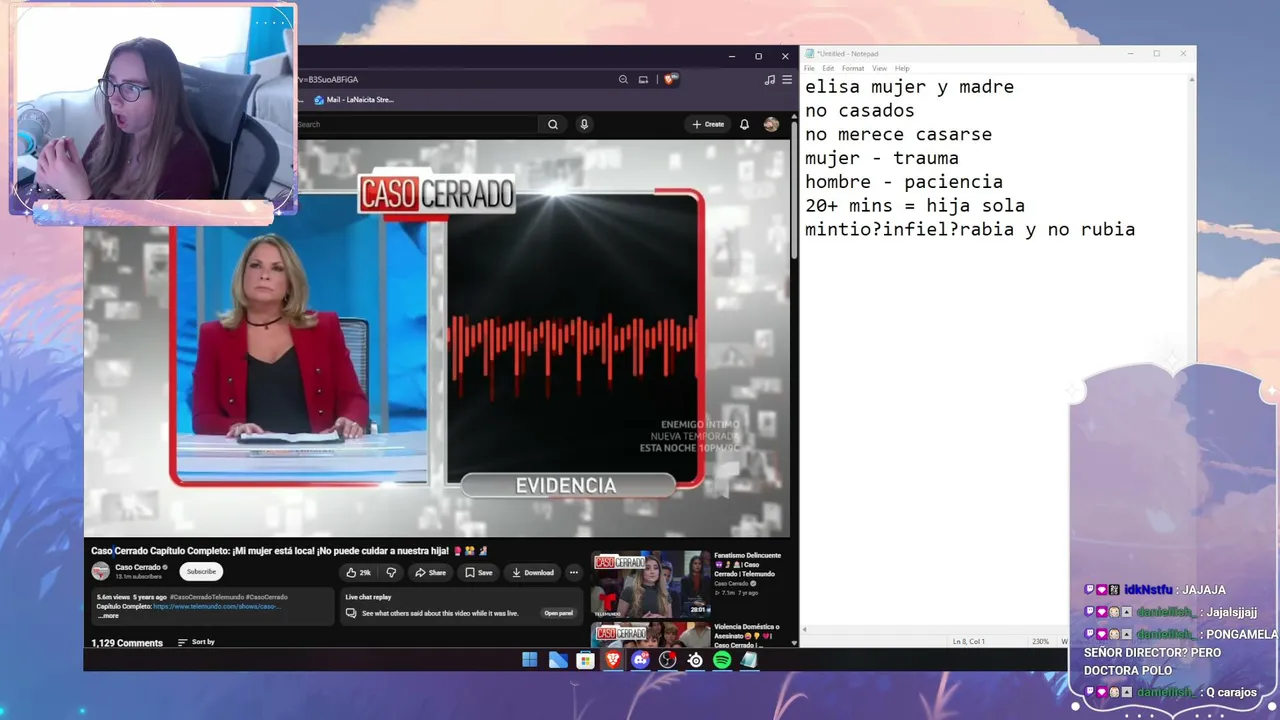Screen dimensions: 1280x720
Task: Click the Notepad line 'hombre - paciencia'
Action: [904, 182]
